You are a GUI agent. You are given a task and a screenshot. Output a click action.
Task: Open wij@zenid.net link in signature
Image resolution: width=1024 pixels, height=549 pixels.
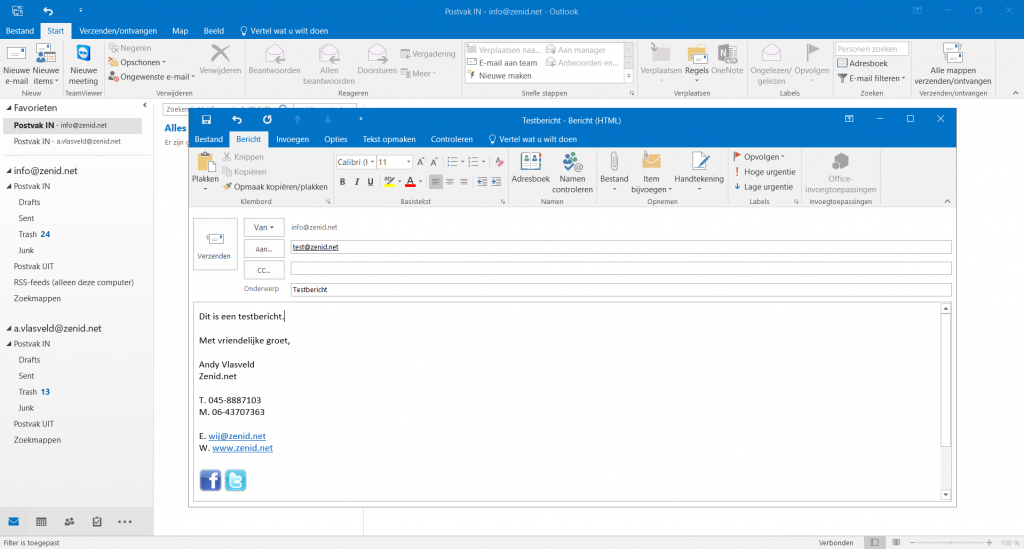coord(237,435)
